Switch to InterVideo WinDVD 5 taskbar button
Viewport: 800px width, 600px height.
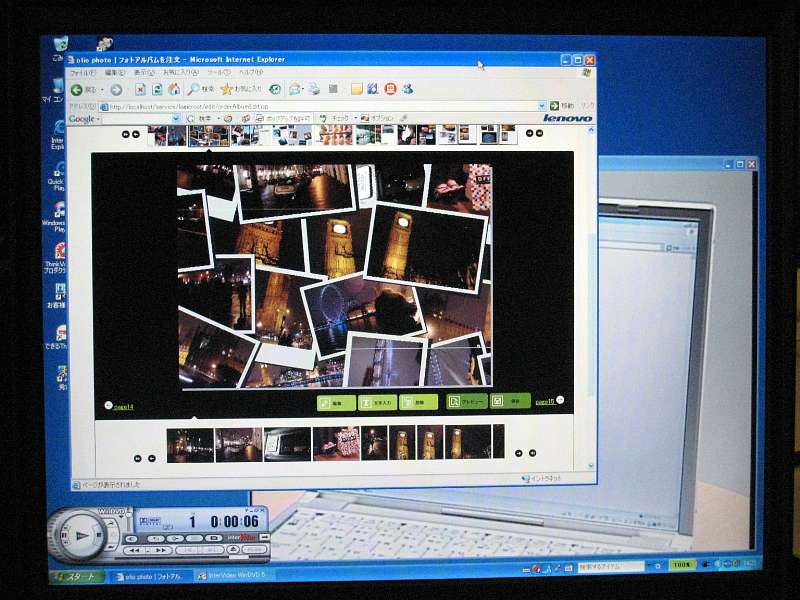233,576
